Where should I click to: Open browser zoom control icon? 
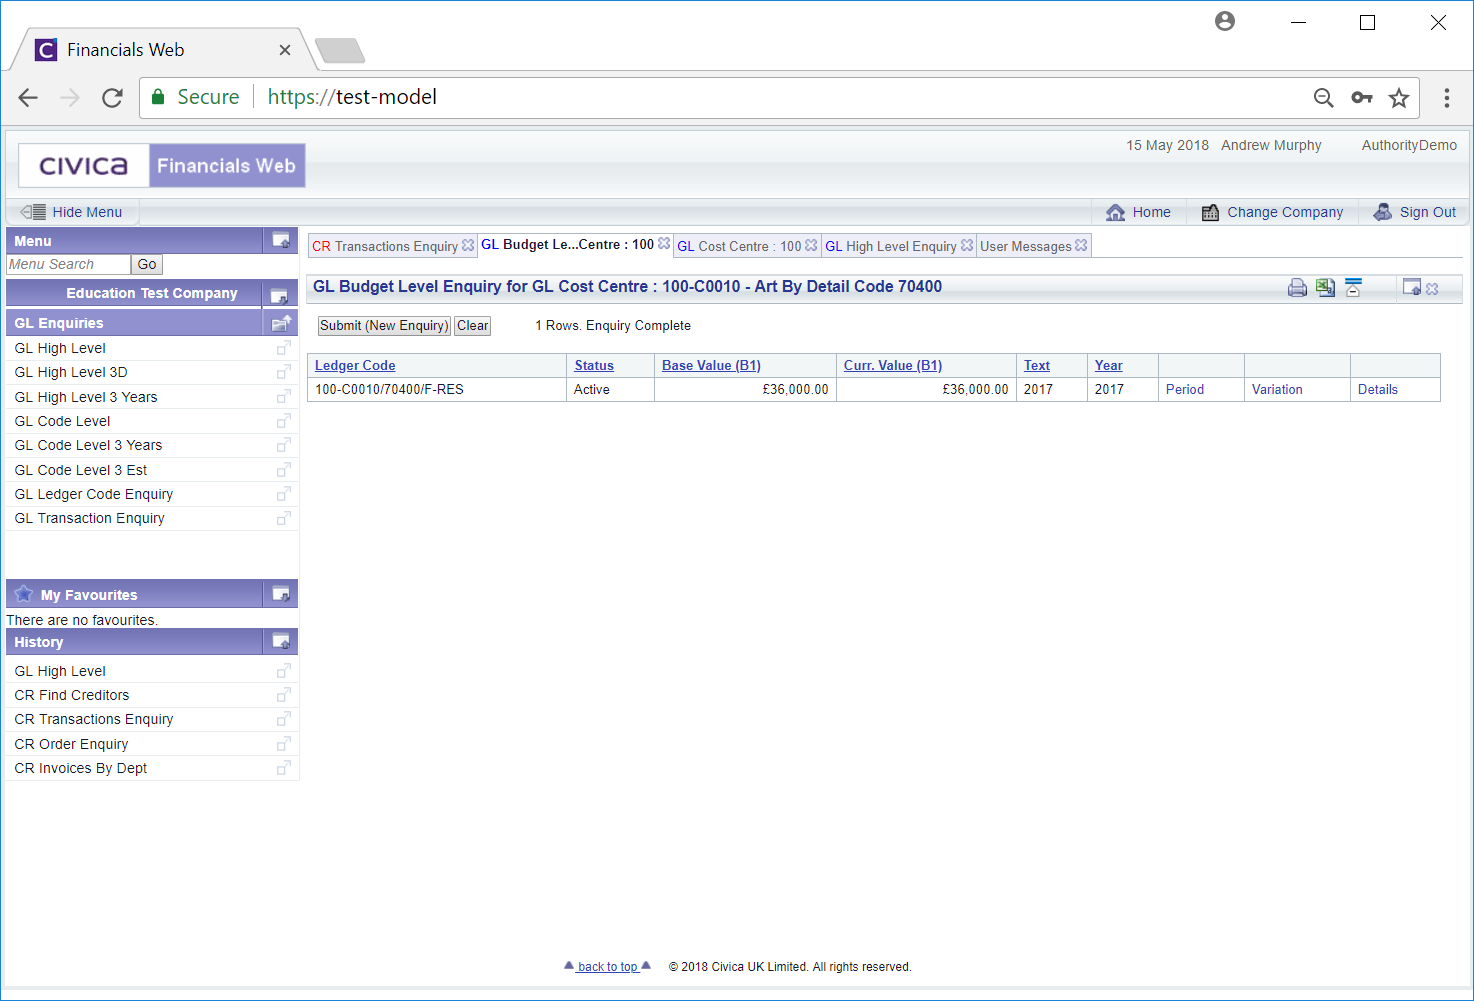1323,98
